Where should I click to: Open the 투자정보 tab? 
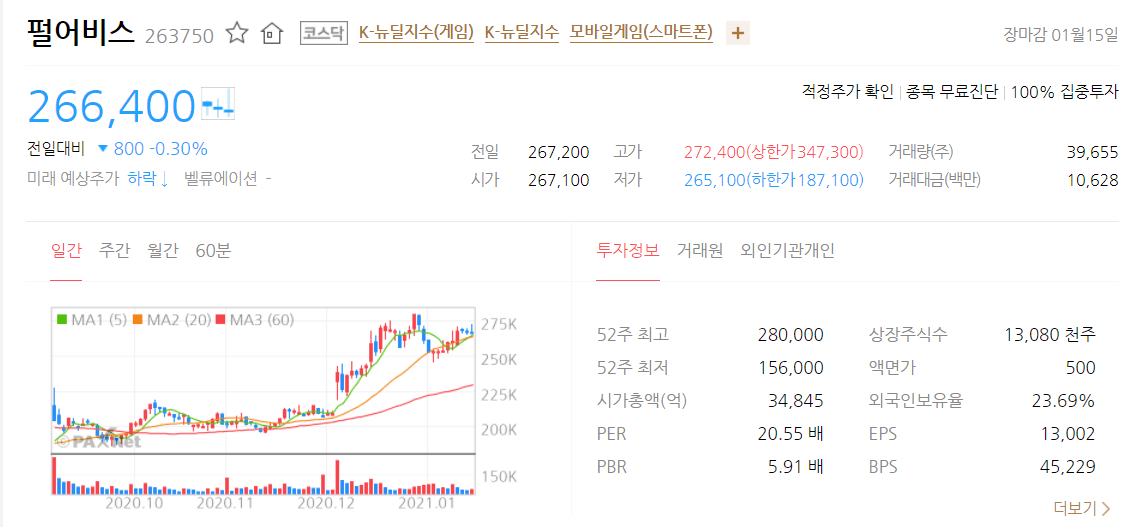coord(628,251)
